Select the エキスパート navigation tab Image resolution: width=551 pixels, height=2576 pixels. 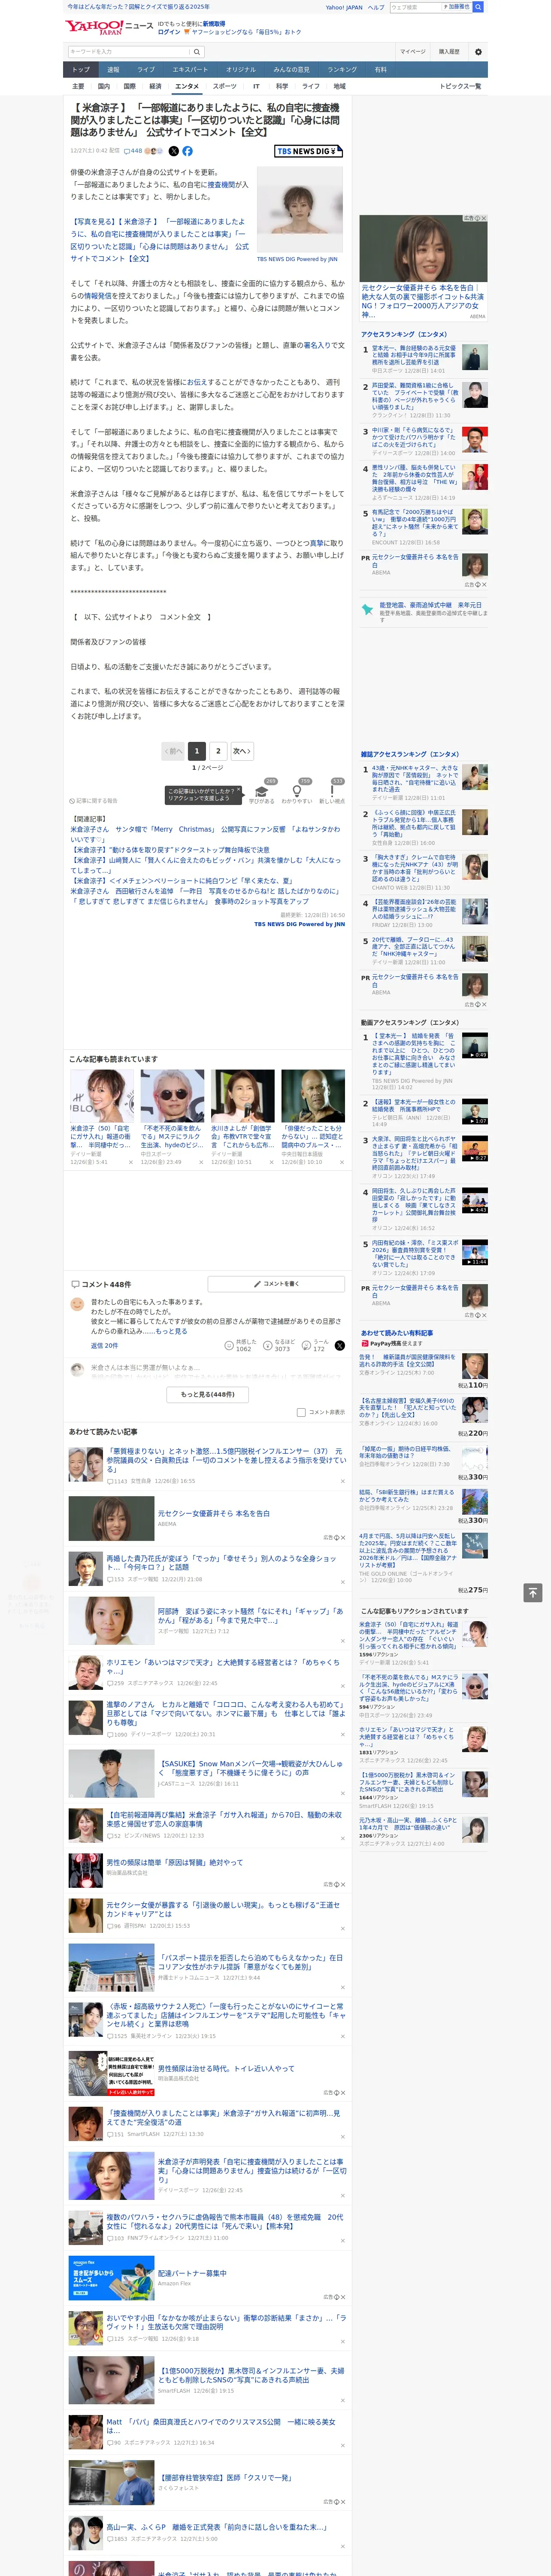click(190, 69)
